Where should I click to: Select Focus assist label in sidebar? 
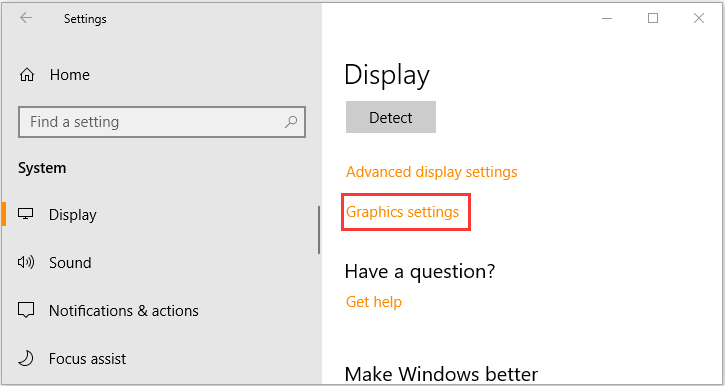click(87, 359)
